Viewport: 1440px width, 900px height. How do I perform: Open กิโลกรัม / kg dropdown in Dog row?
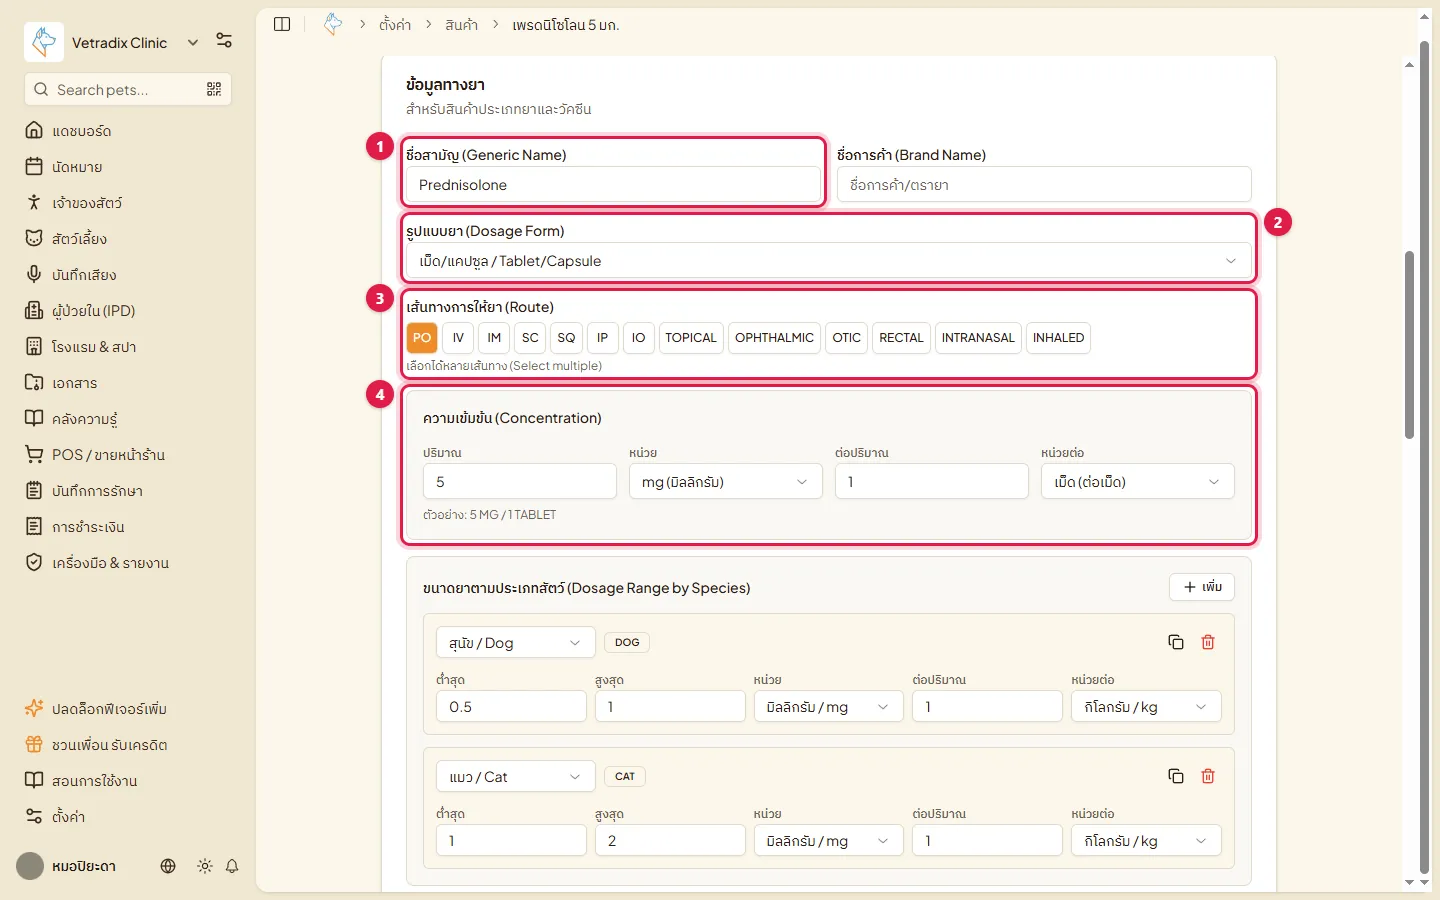[x=1146, y=707]
